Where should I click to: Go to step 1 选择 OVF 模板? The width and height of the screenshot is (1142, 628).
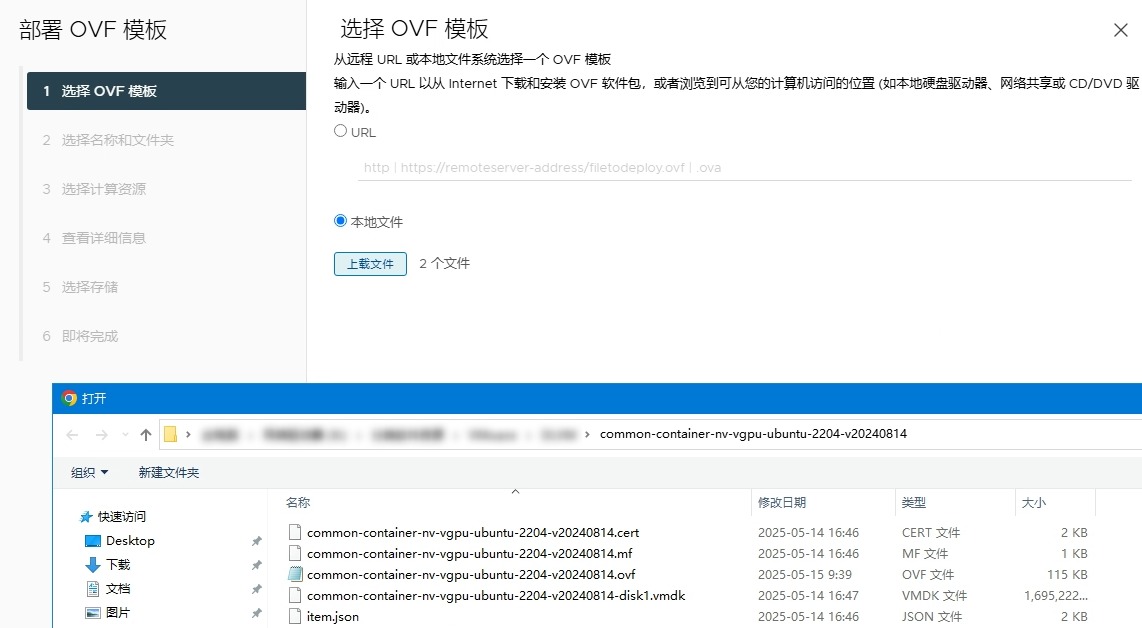166,91
